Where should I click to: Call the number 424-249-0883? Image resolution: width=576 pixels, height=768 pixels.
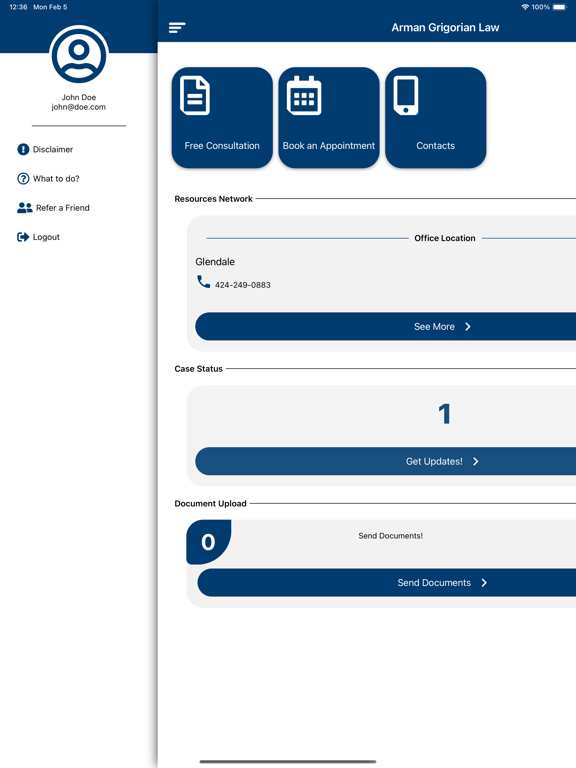click(x=242, y=285)
